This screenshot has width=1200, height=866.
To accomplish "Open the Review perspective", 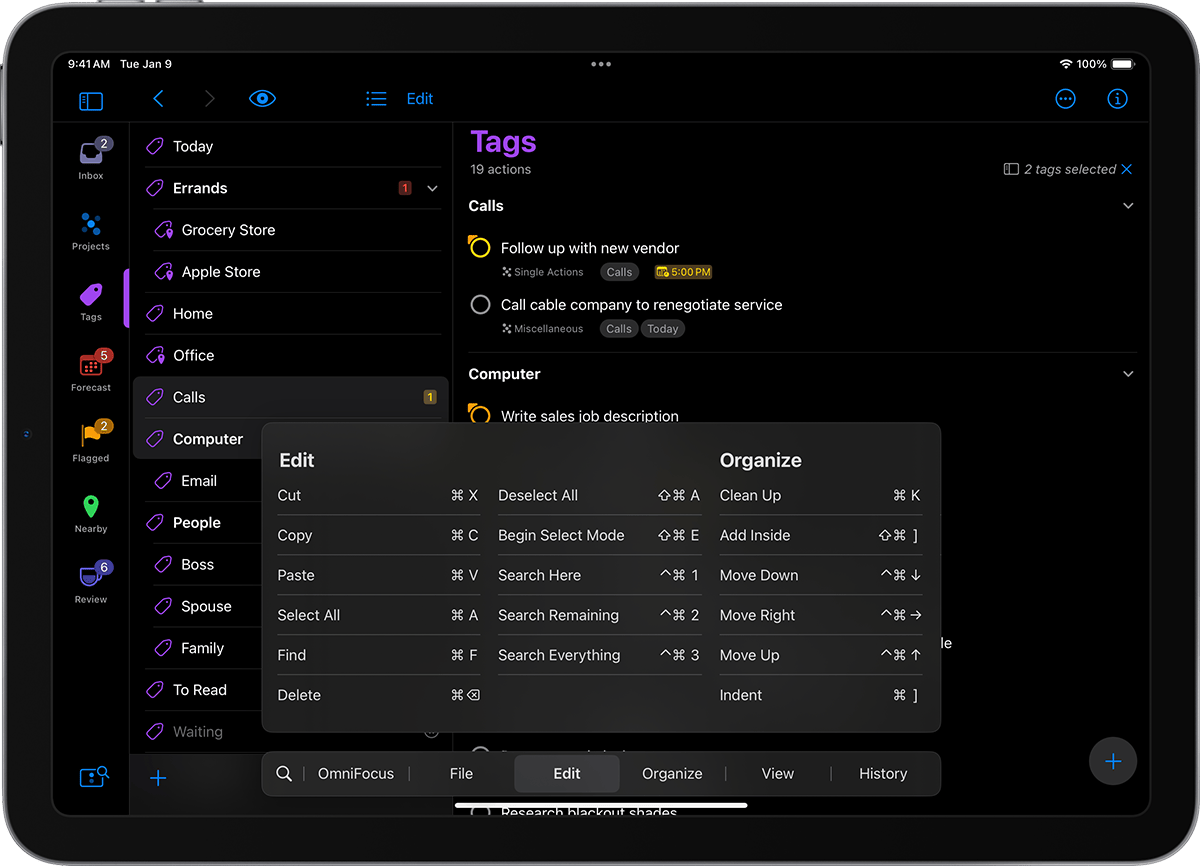I will 91,583.
